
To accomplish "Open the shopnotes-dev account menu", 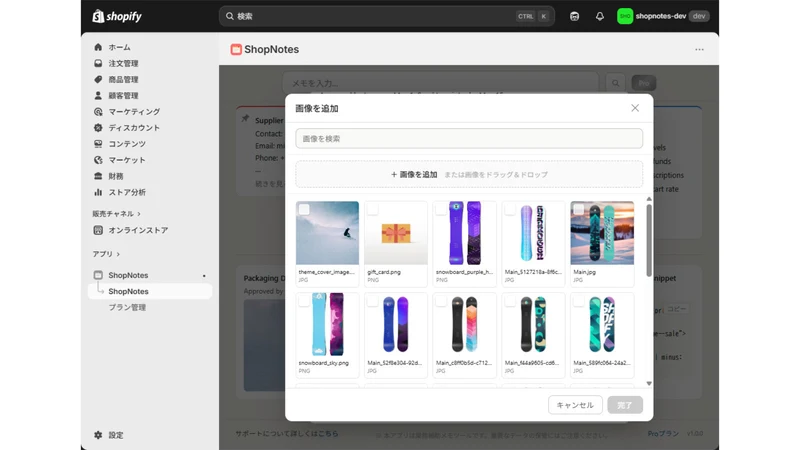I will tap(663, 16).
